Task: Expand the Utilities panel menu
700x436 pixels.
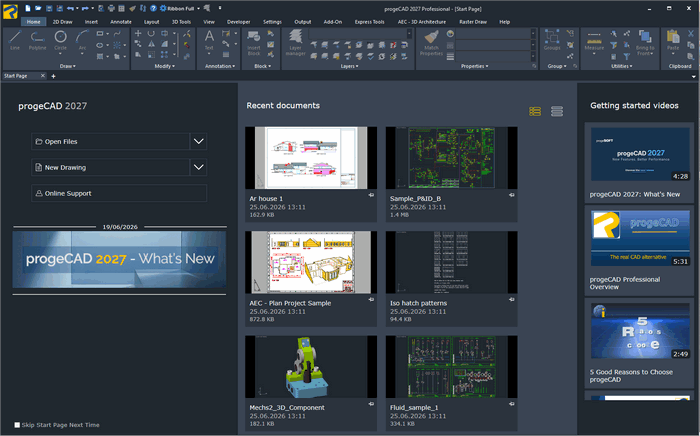Action: (621, 66)
